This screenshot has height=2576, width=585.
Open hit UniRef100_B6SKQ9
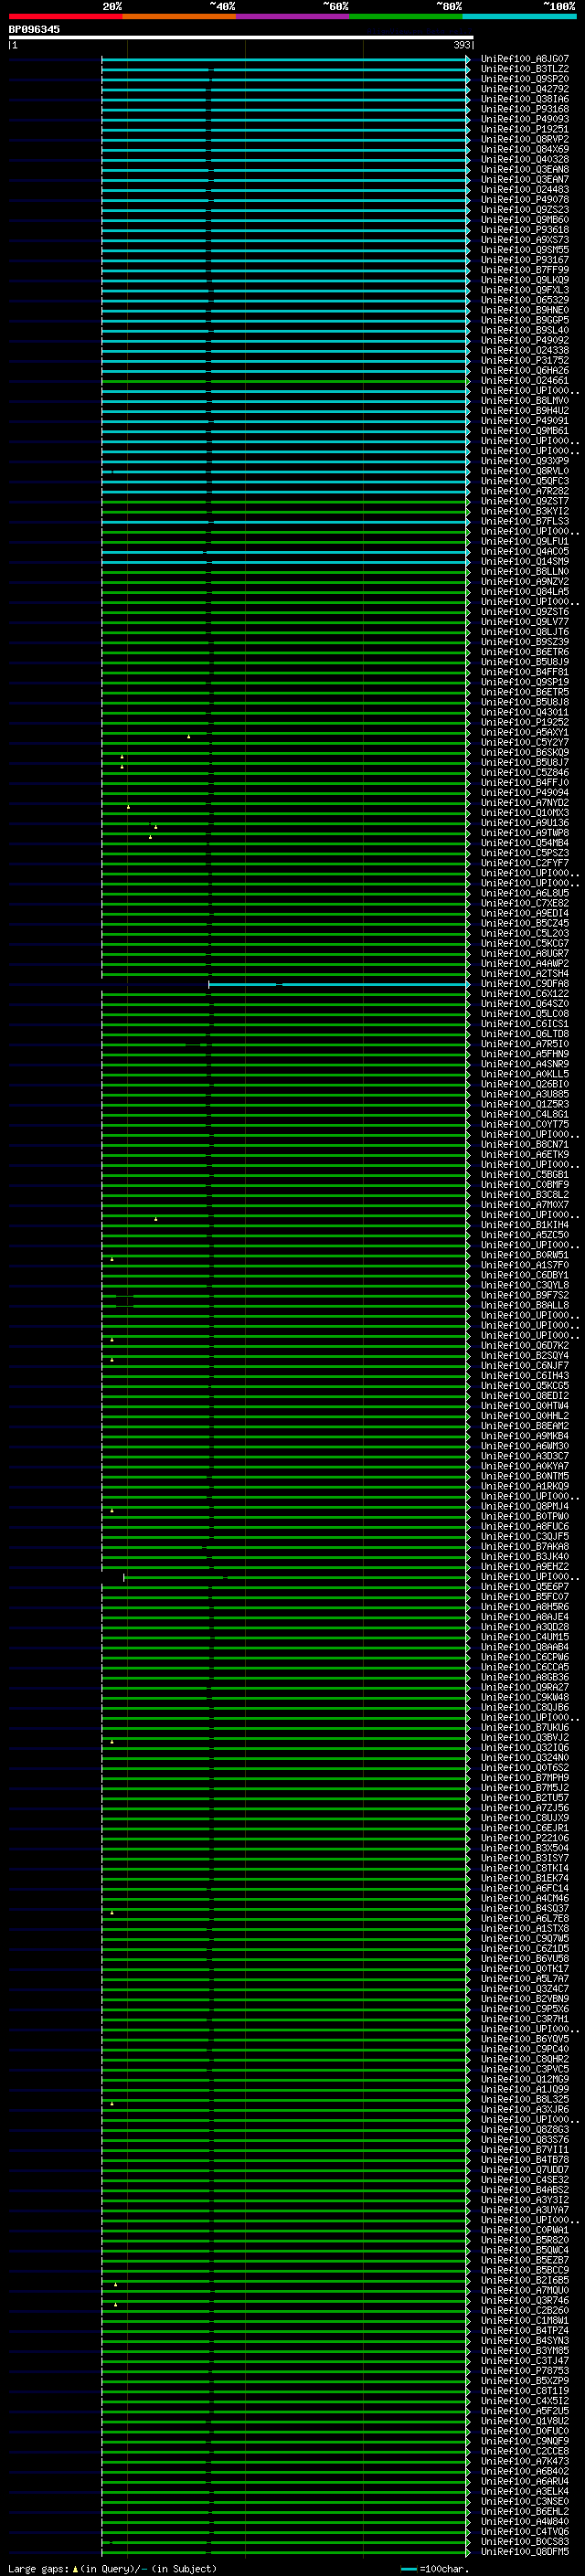524,753
